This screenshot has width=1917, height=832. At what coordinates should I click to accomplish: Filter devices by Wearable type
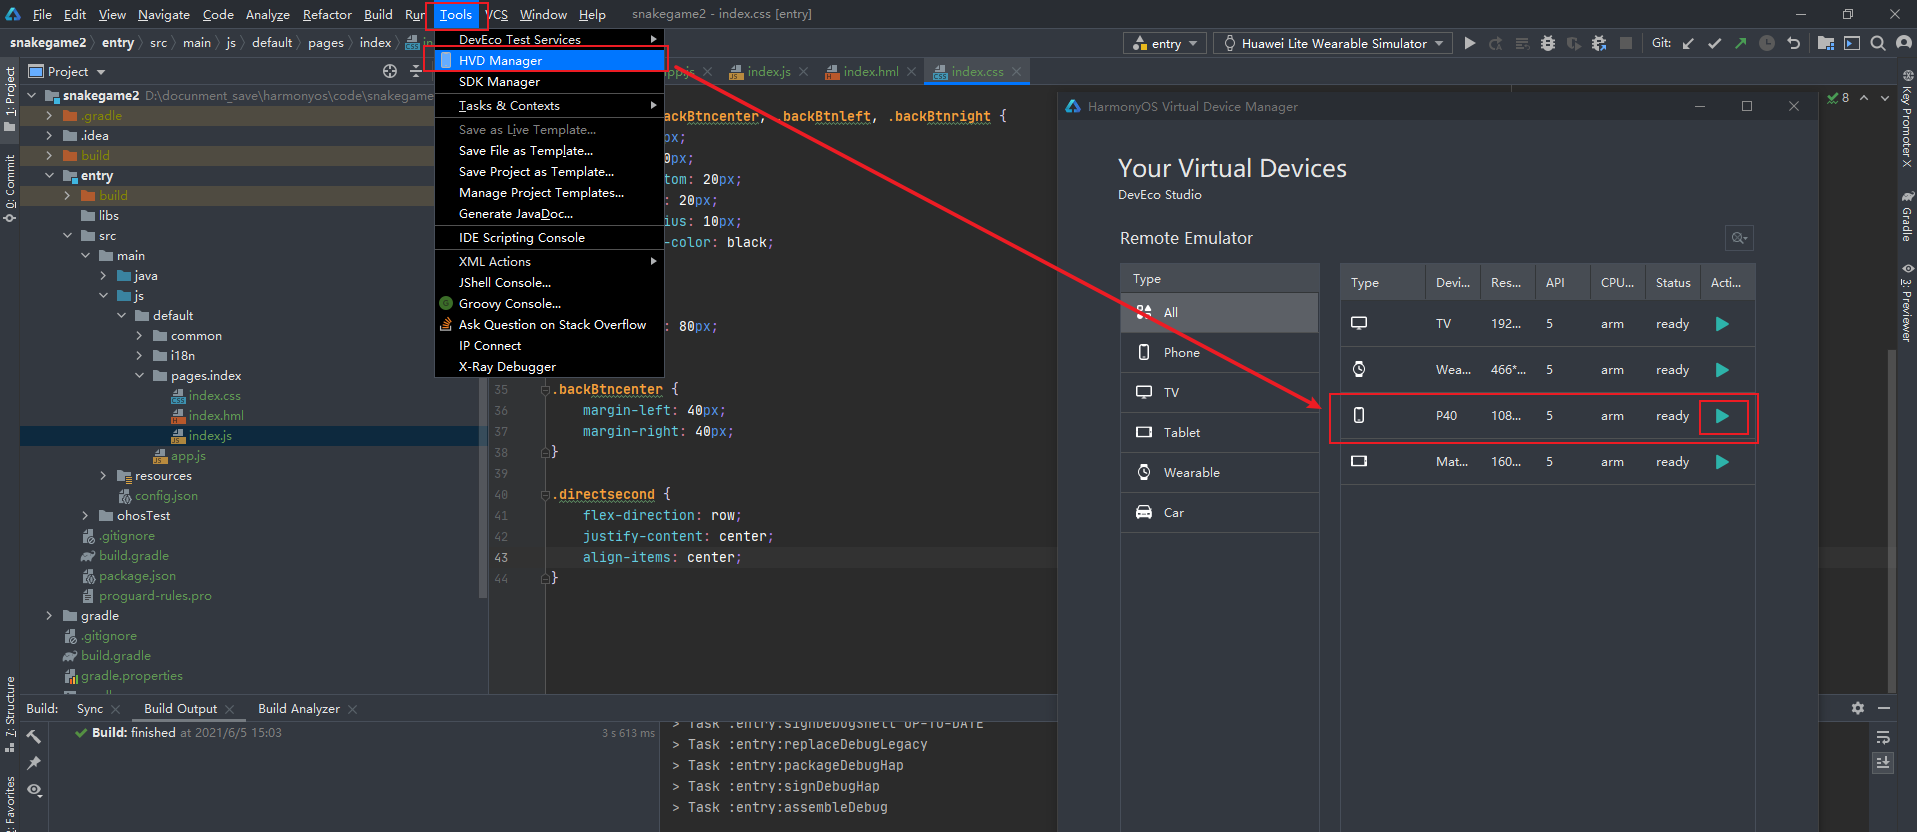pos(1220,473)
